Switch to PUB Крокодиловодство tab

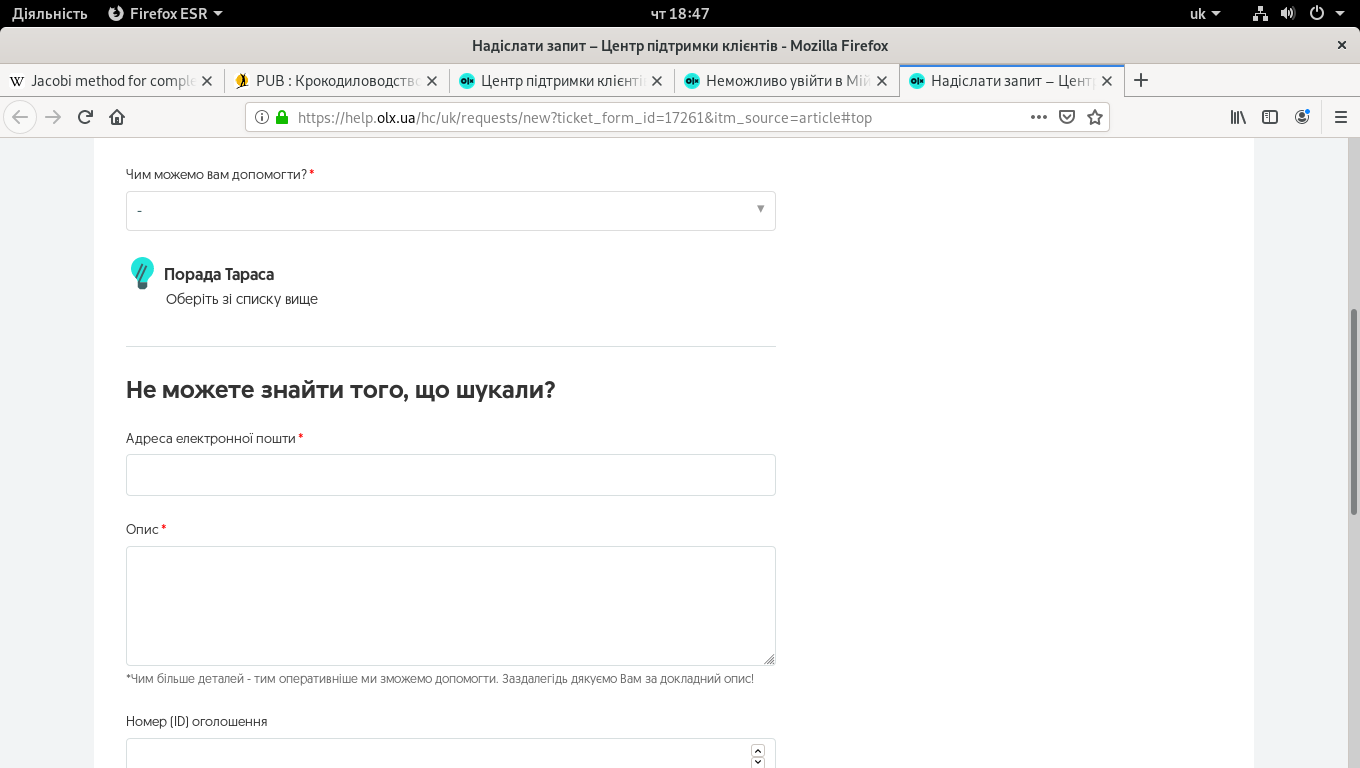(x=335, y=81)
